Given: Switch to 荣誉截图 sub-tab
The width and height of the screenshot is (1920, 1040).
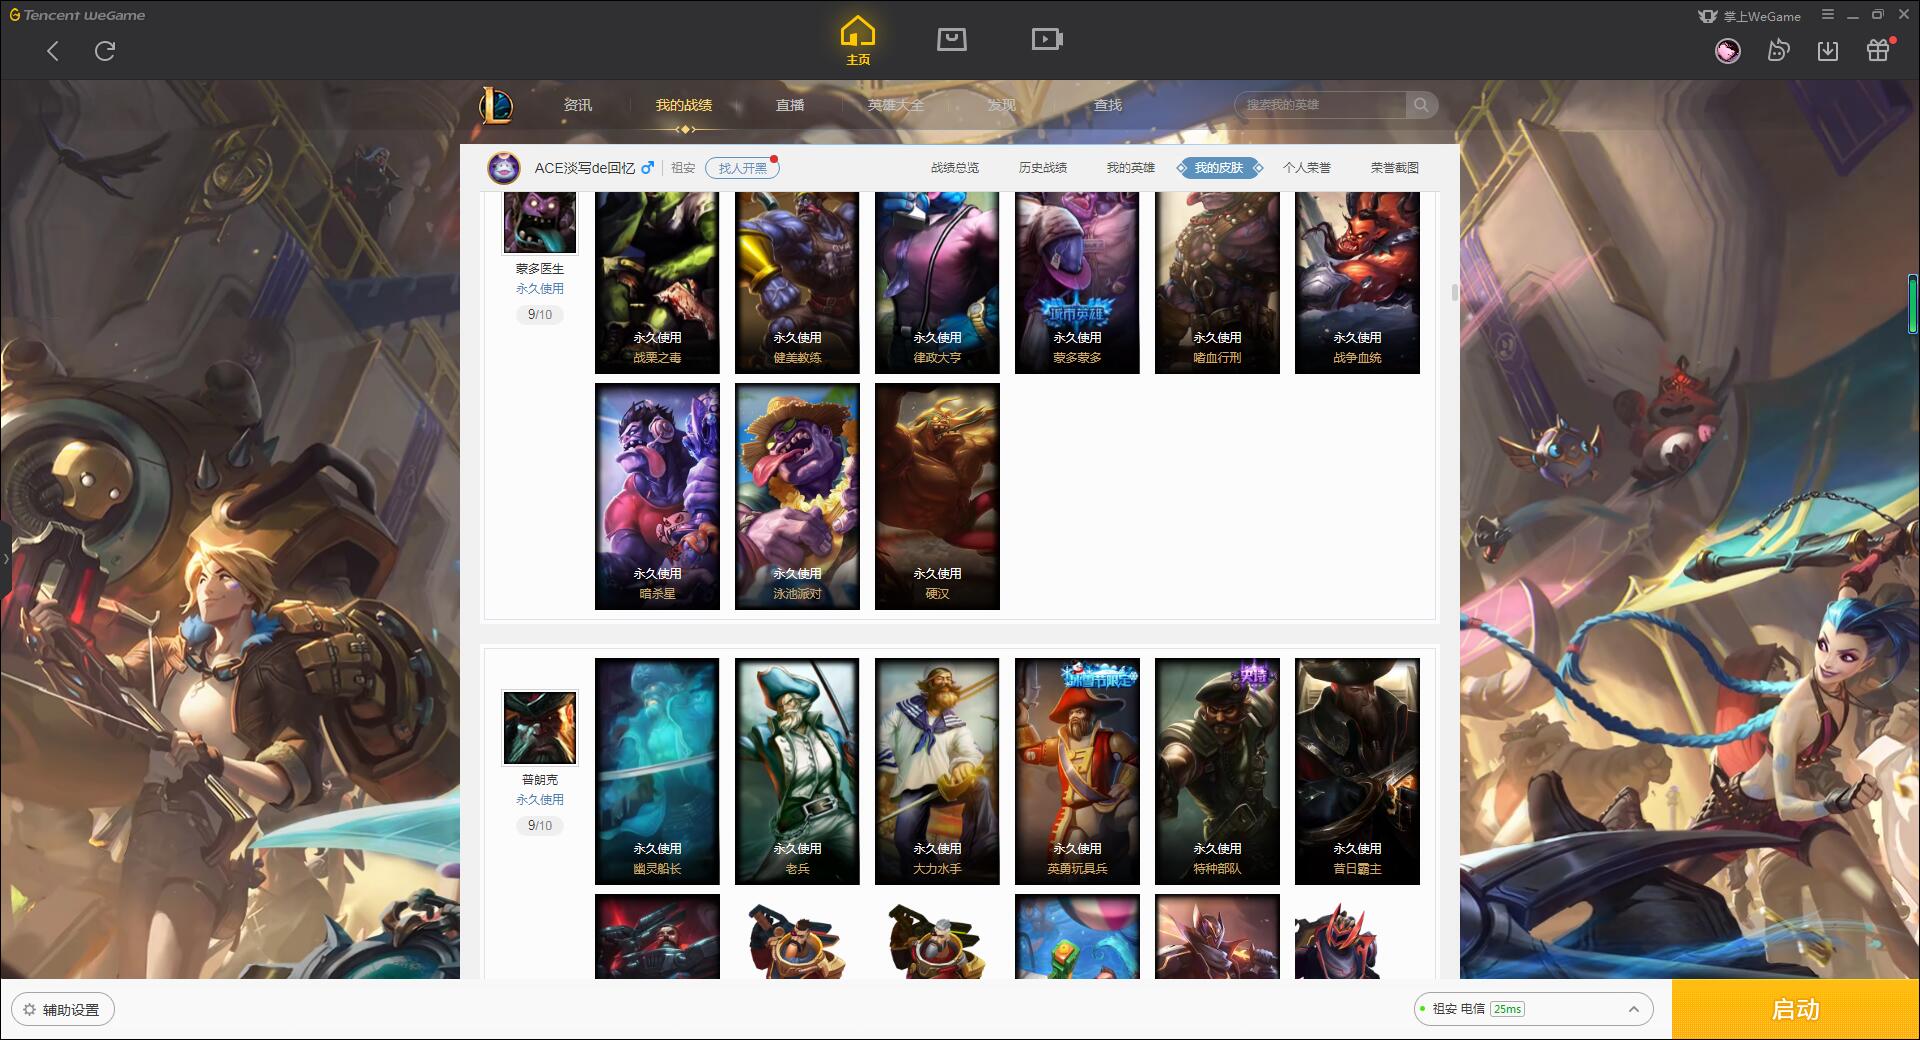Looking at the screenshot, I should [x=1395, y=168].
